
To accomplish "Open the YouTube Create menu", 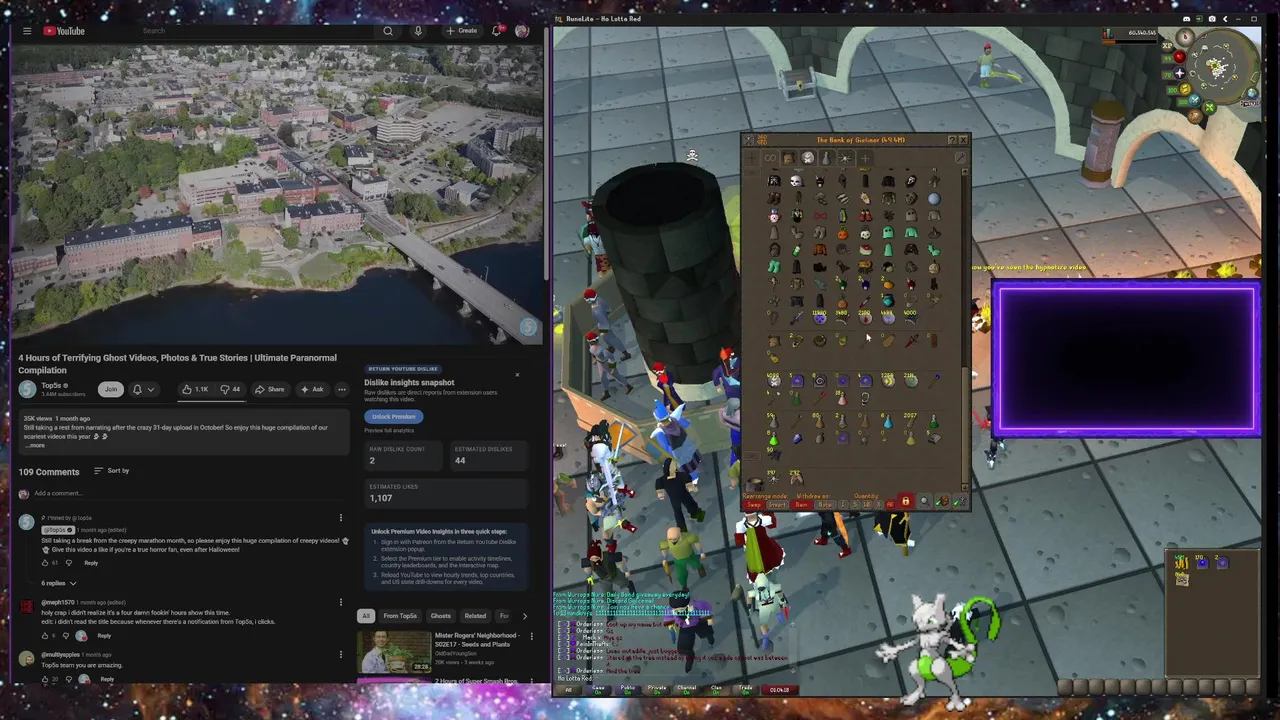I will (x=461, y=31).
